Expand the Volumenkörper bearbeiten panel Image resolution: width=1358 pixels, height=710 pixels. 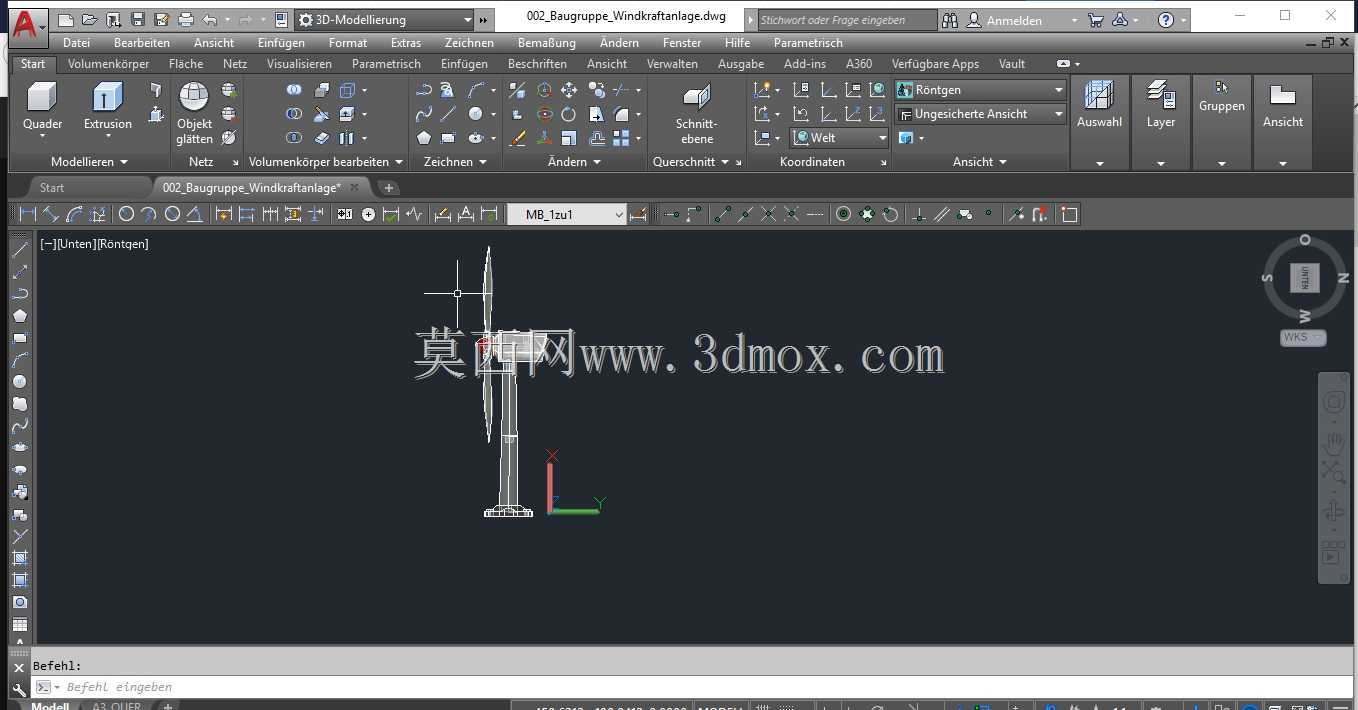[x=326, y=162]
